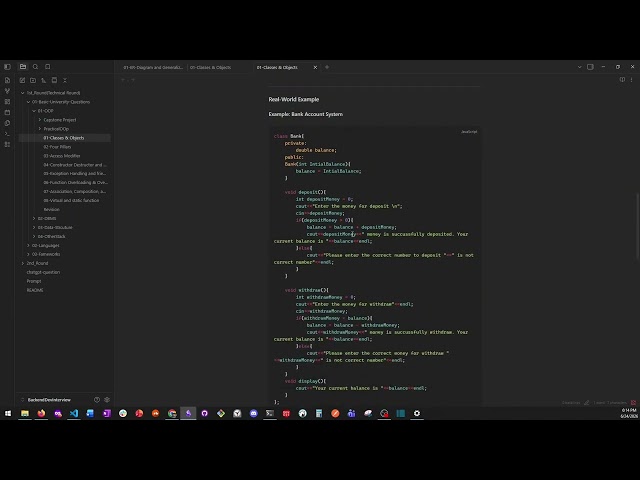Screen dimensions: 640x480
Task: Open the 08-Virtual and static function note
Action: pos(71,200)
